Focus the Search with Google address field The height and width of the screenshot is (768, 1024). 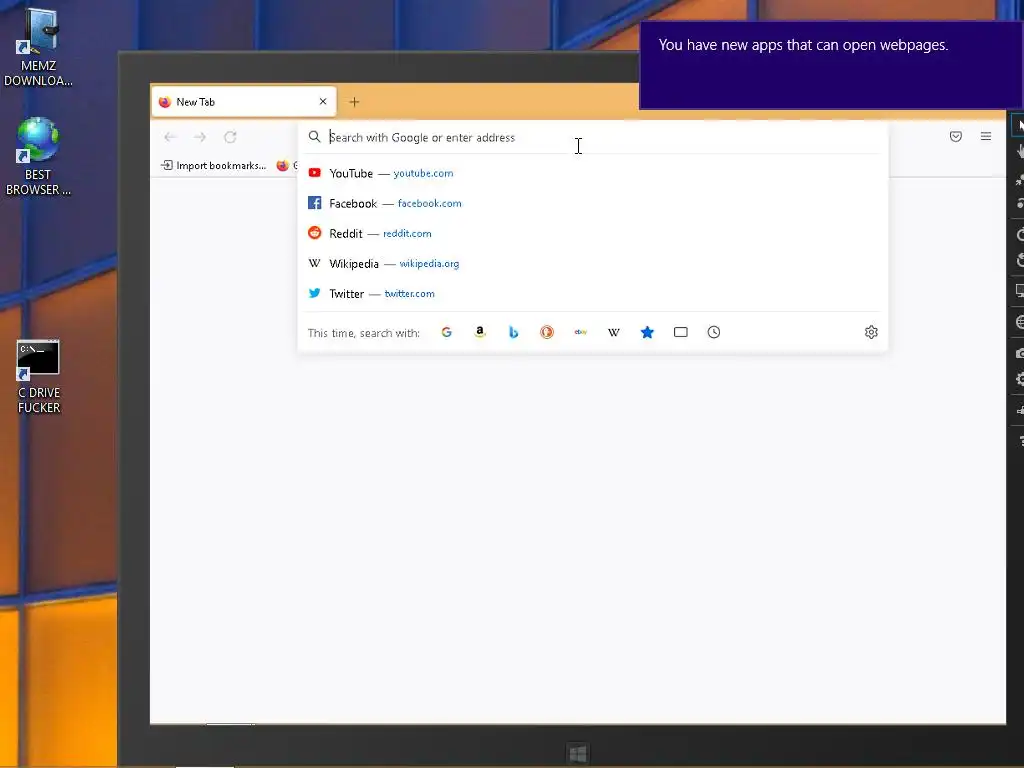tap(594, 137)
